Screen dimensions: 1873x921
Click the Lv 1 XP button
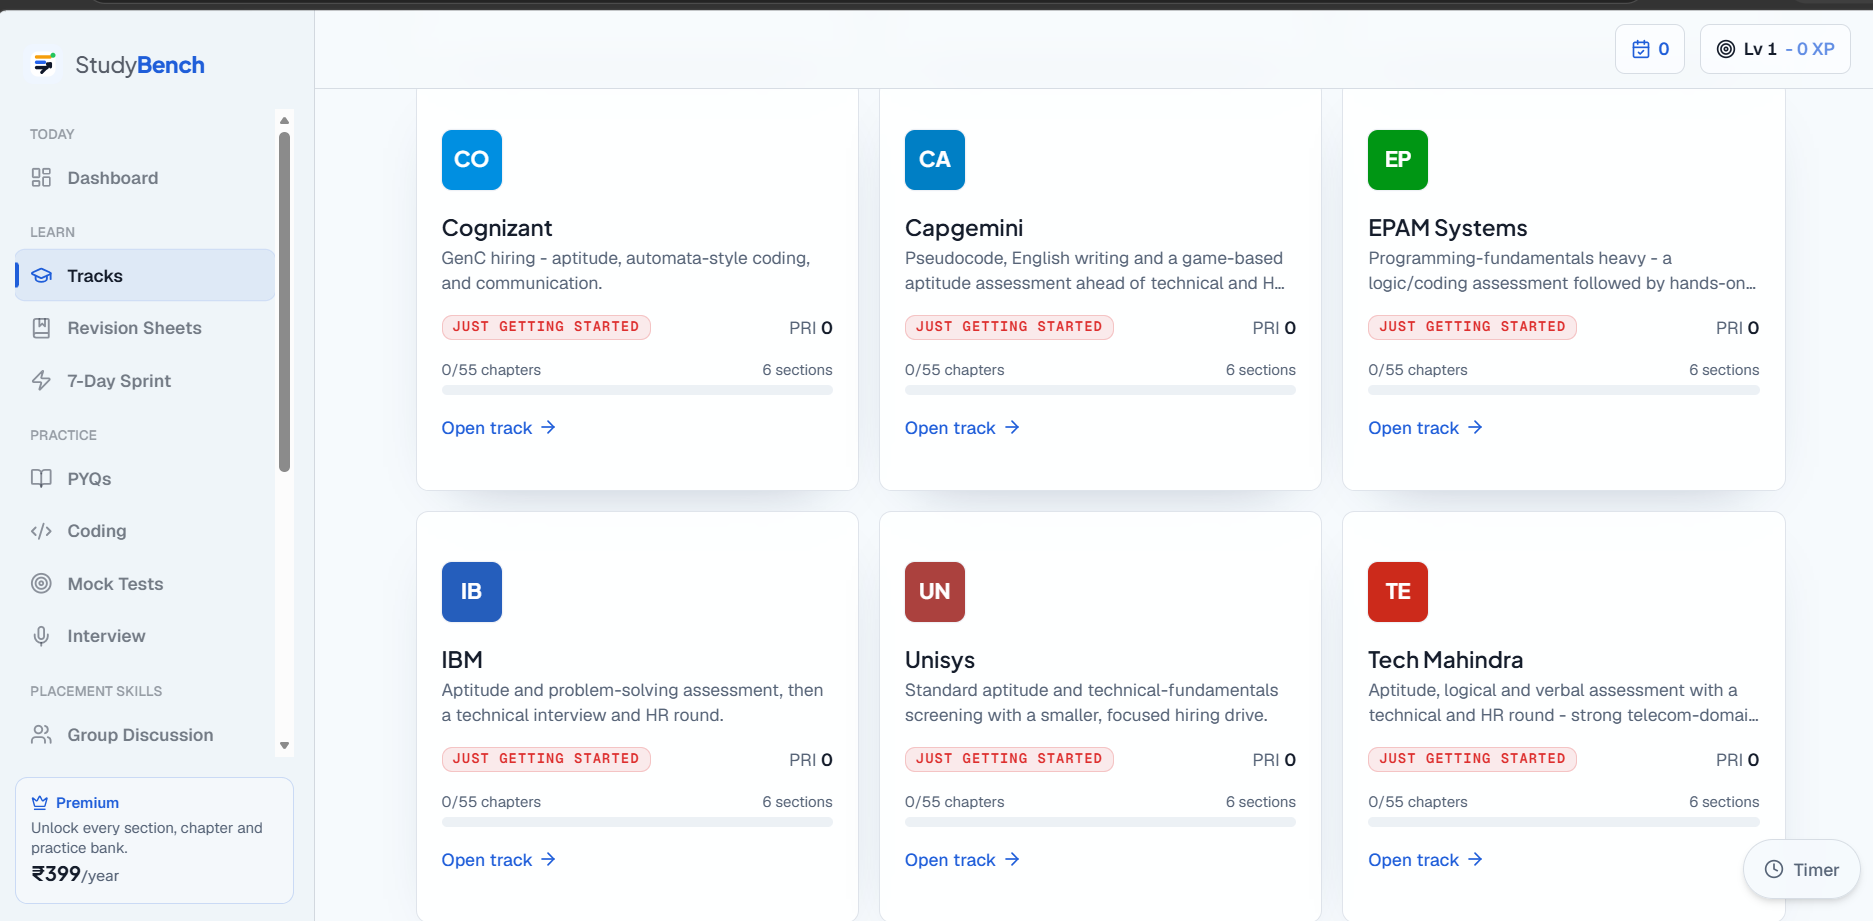(x=1775, y=49)
